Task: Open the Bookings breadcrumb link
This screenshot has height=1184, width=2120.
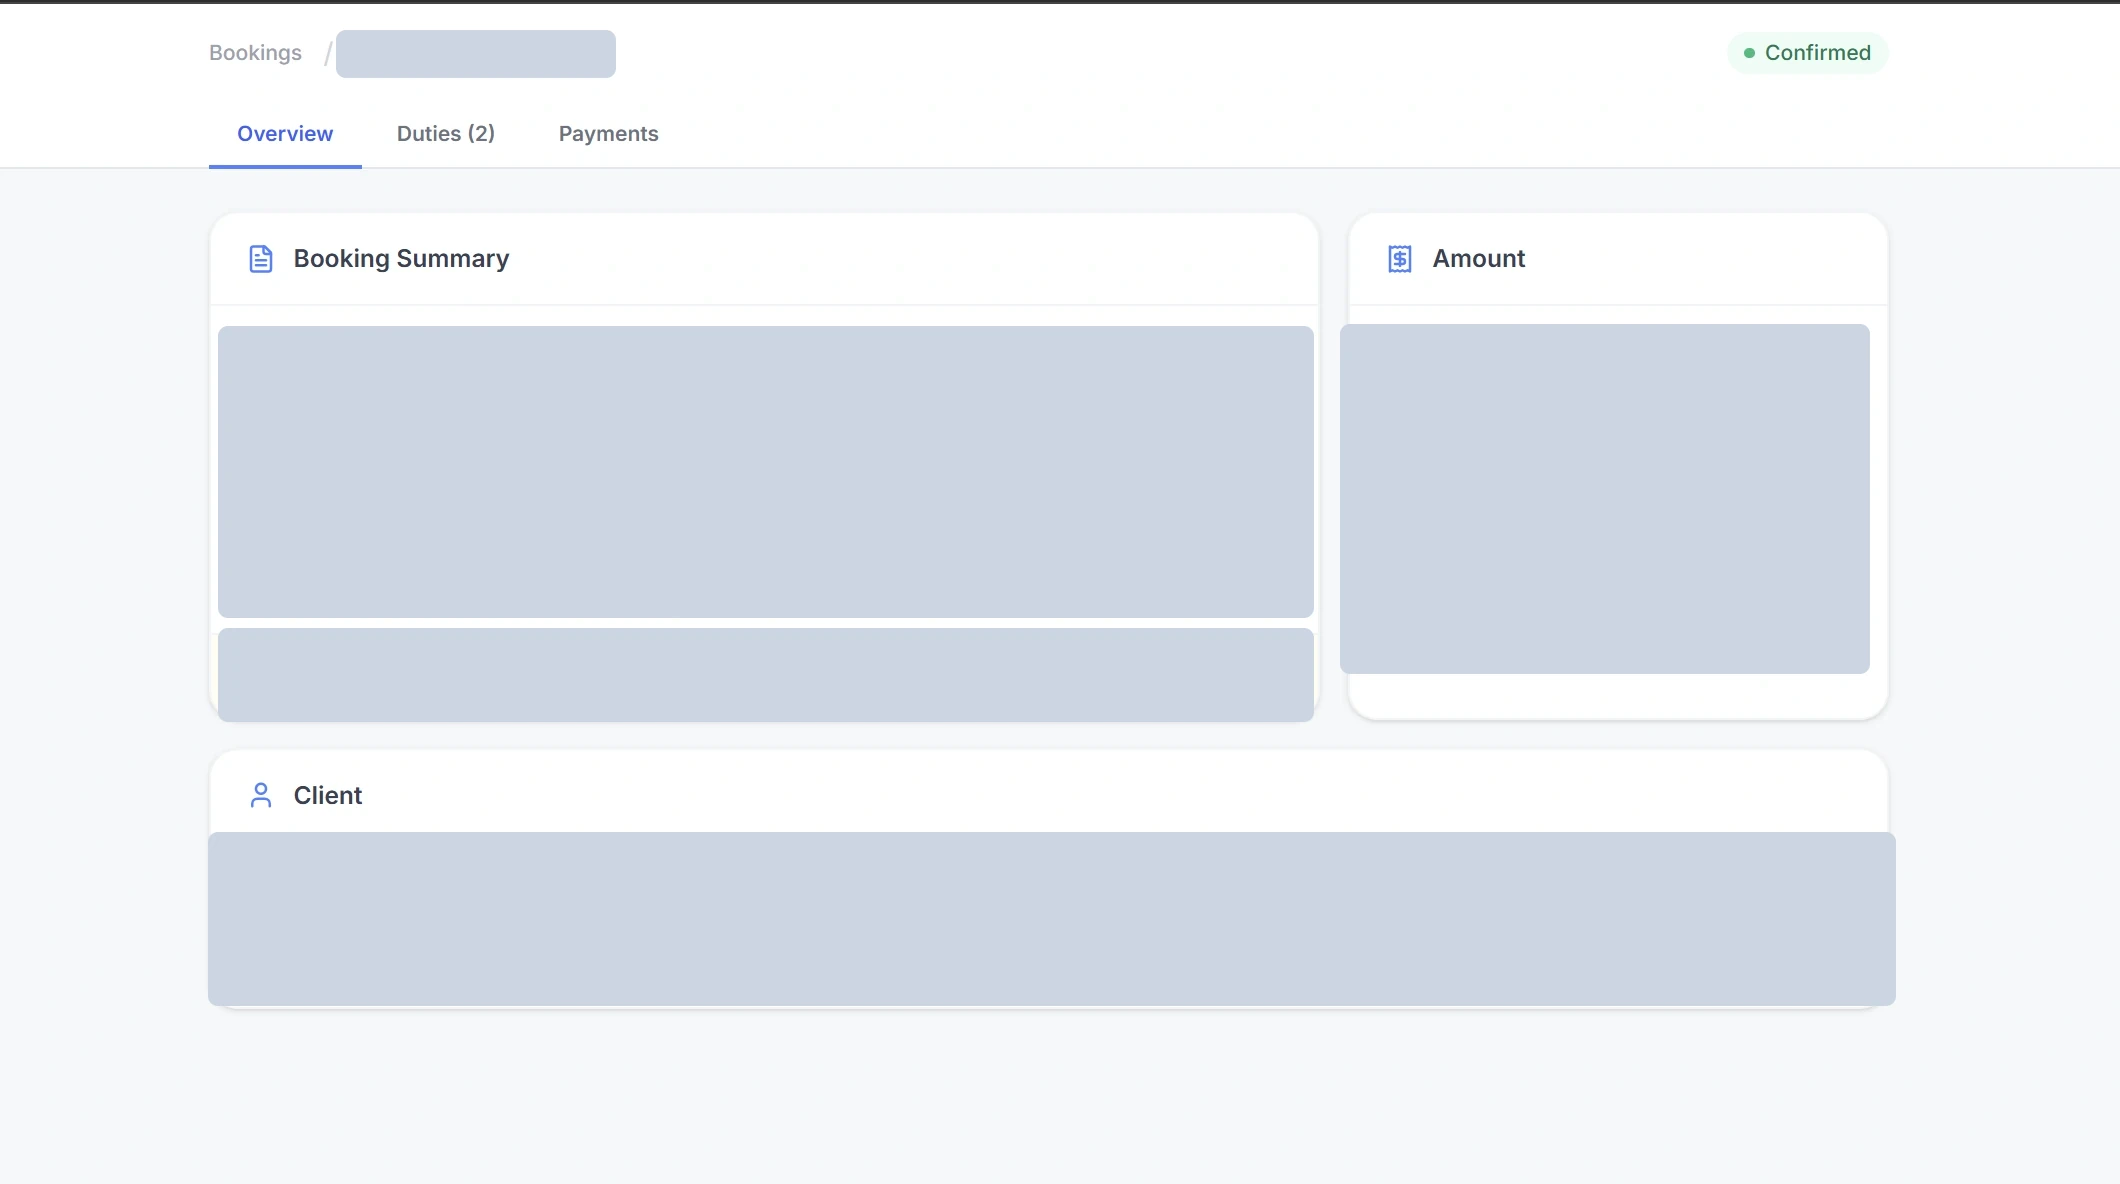Action: [255, 53]
